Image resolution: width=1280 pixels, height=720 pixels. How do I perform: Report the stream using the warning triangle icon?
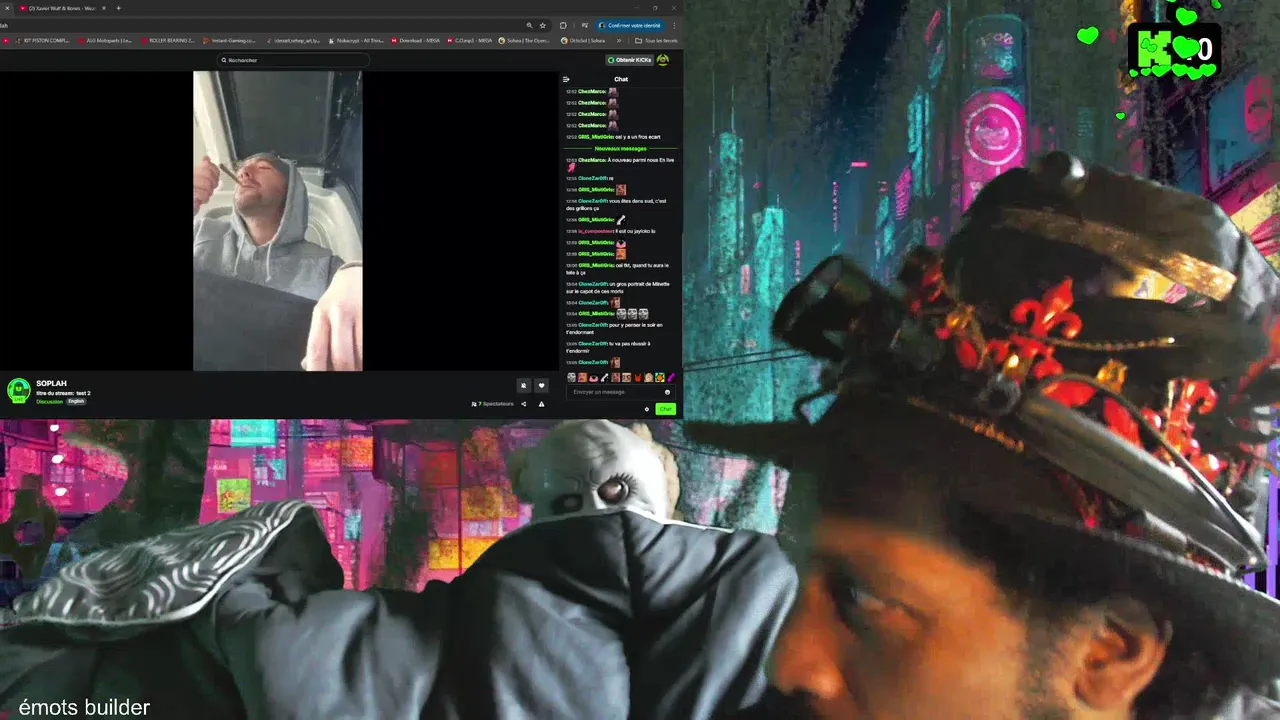tap(541, 404)
